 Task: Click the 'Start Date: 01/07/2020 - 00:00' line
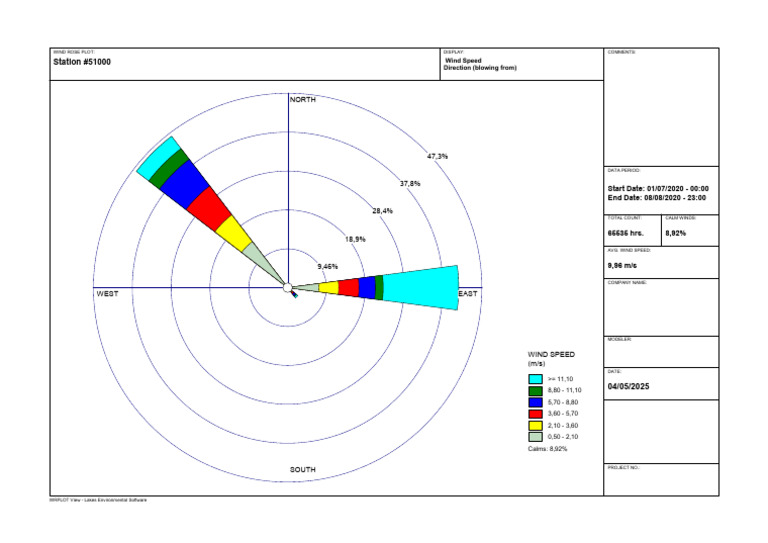coord(658,189)
